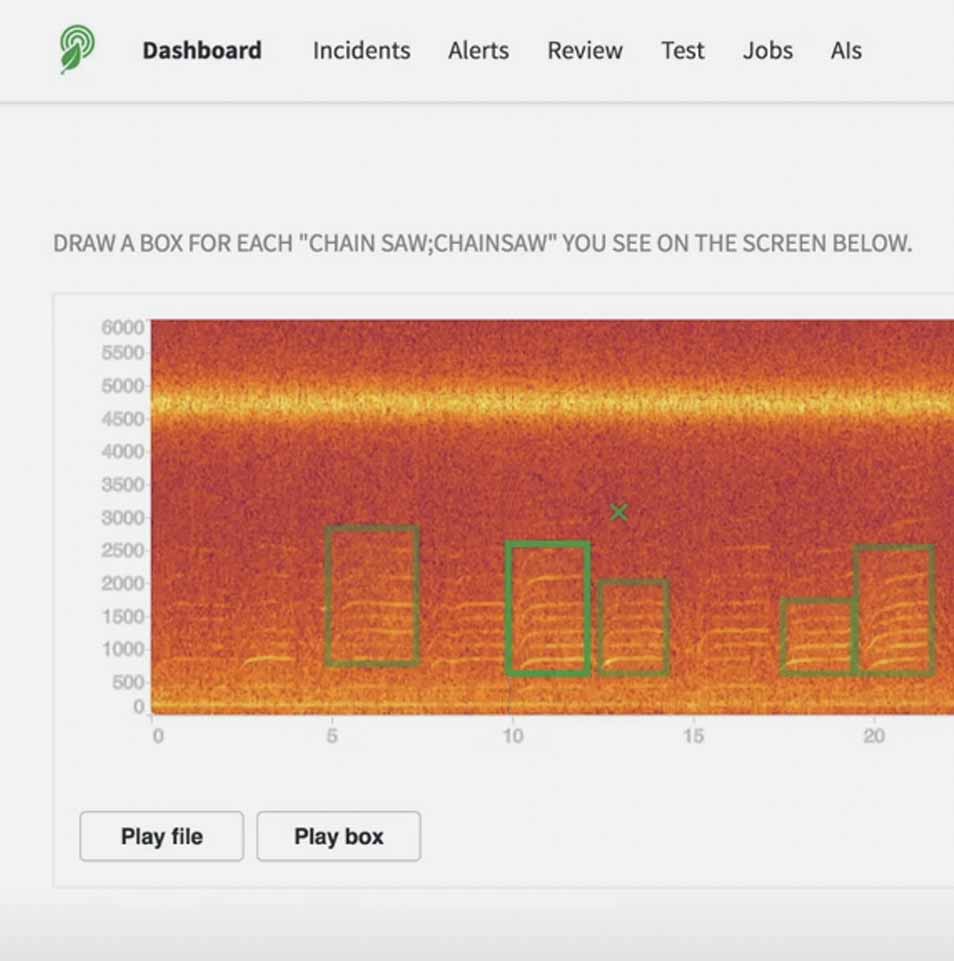Switch to the Review page
The width and height of the screenshot is (954, 961).
tap(585, 50)
